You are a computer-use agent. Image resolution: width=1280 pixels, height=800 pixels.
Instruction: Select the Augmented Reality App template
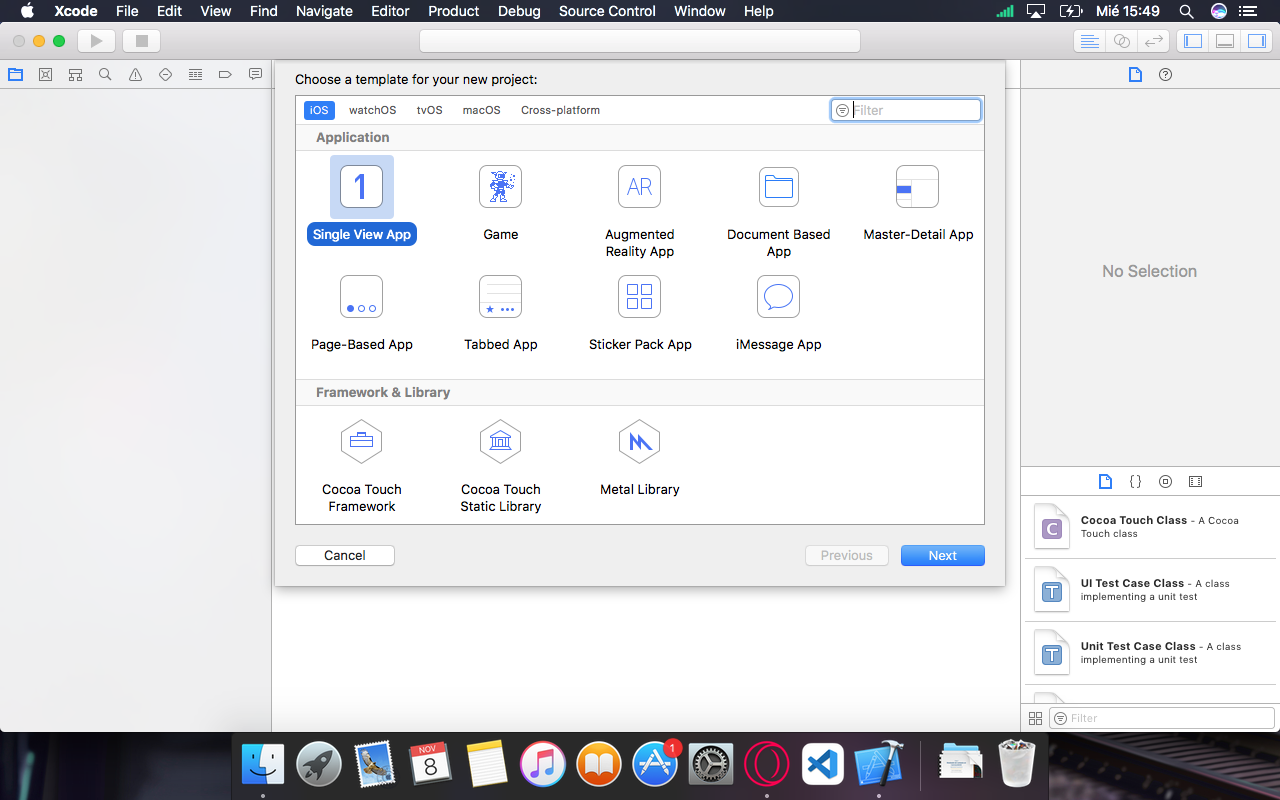tap(640, 186)
